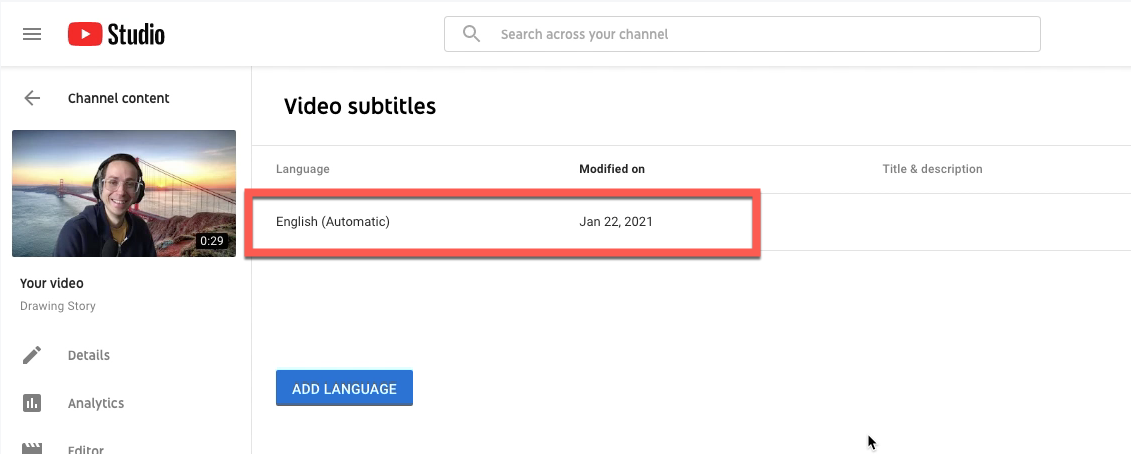Open the hamburger navigation menu
Image resolution: width=1131 pixels, height=454 pixels.
pos(32,34)
